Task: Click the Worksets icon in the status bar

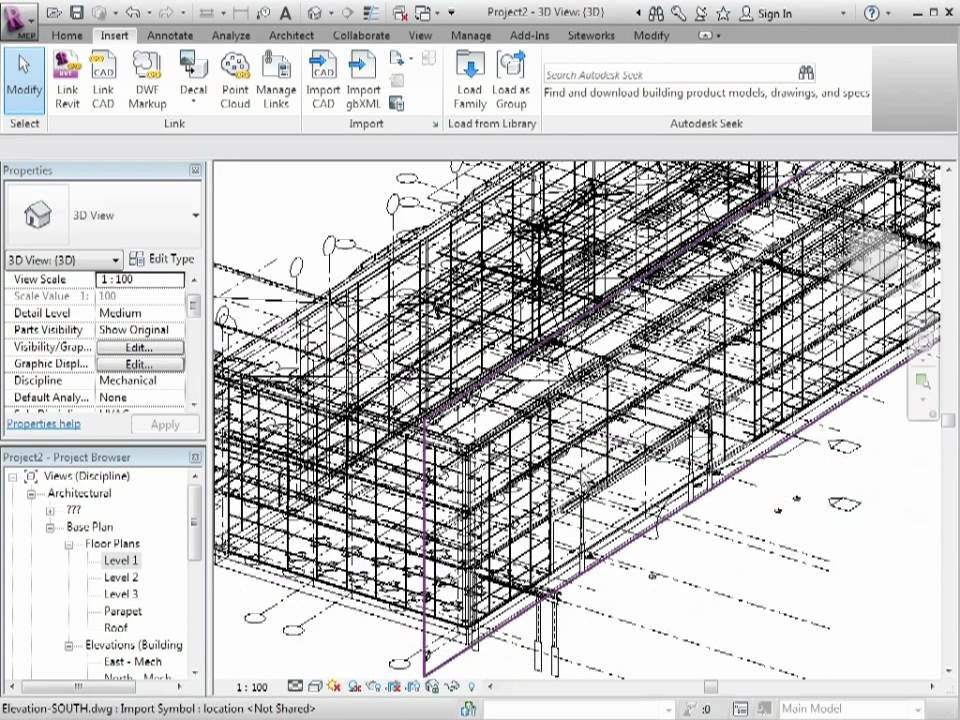Action: point(468,709)
